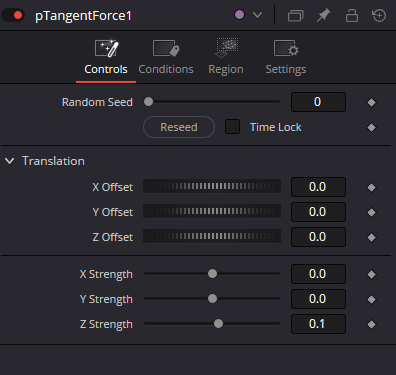Click the Y Strength value field
The width and height of the screenshot is (396, 375).
[318, 299]
